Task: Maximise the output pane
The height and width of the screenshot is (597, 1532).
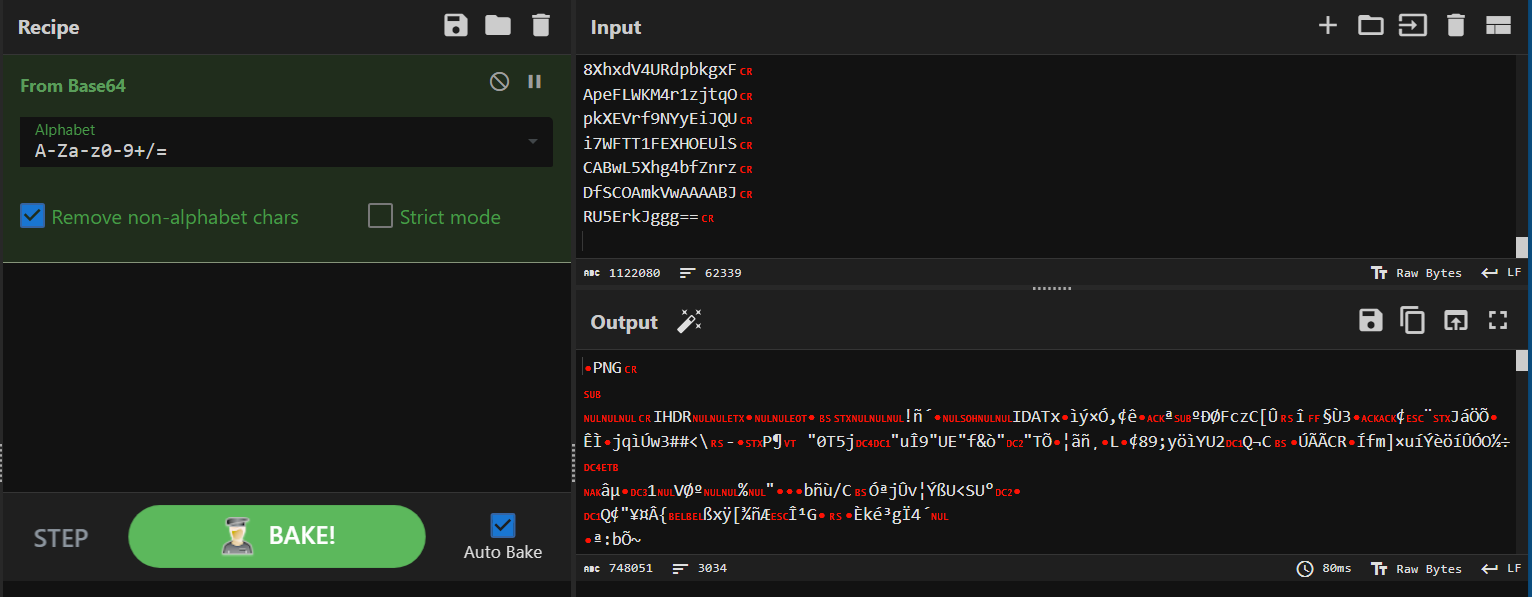Action: click(x=1497, y=320)
